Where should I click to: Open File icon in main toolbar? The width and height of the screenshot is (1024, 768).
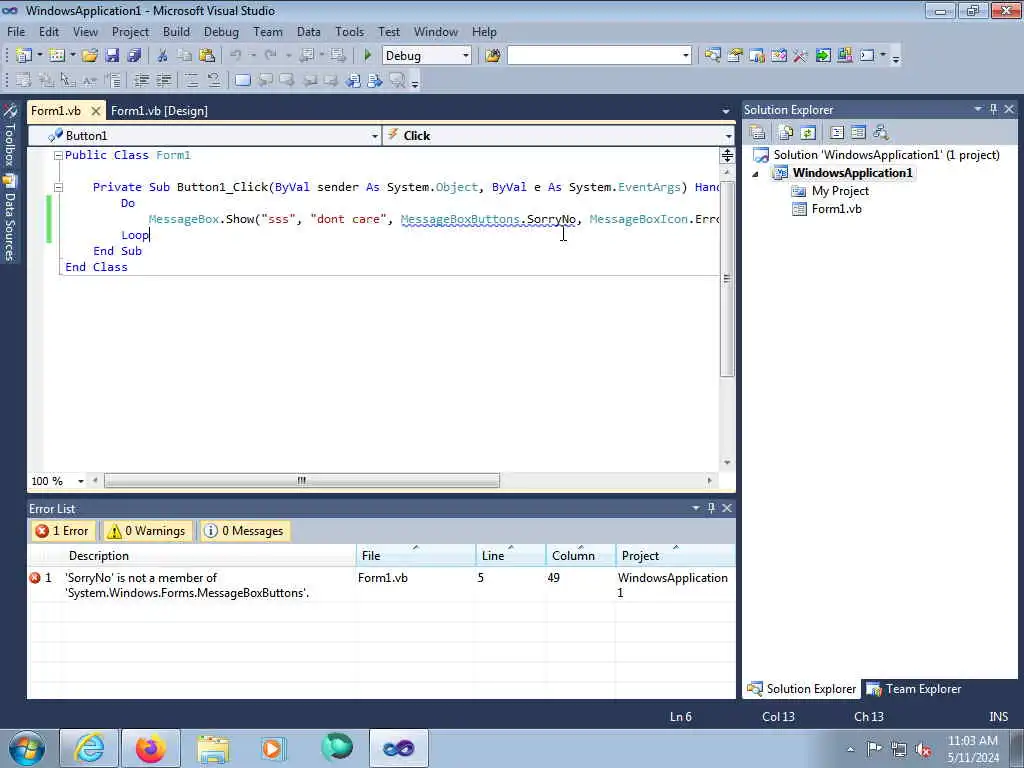pos(89,56)
